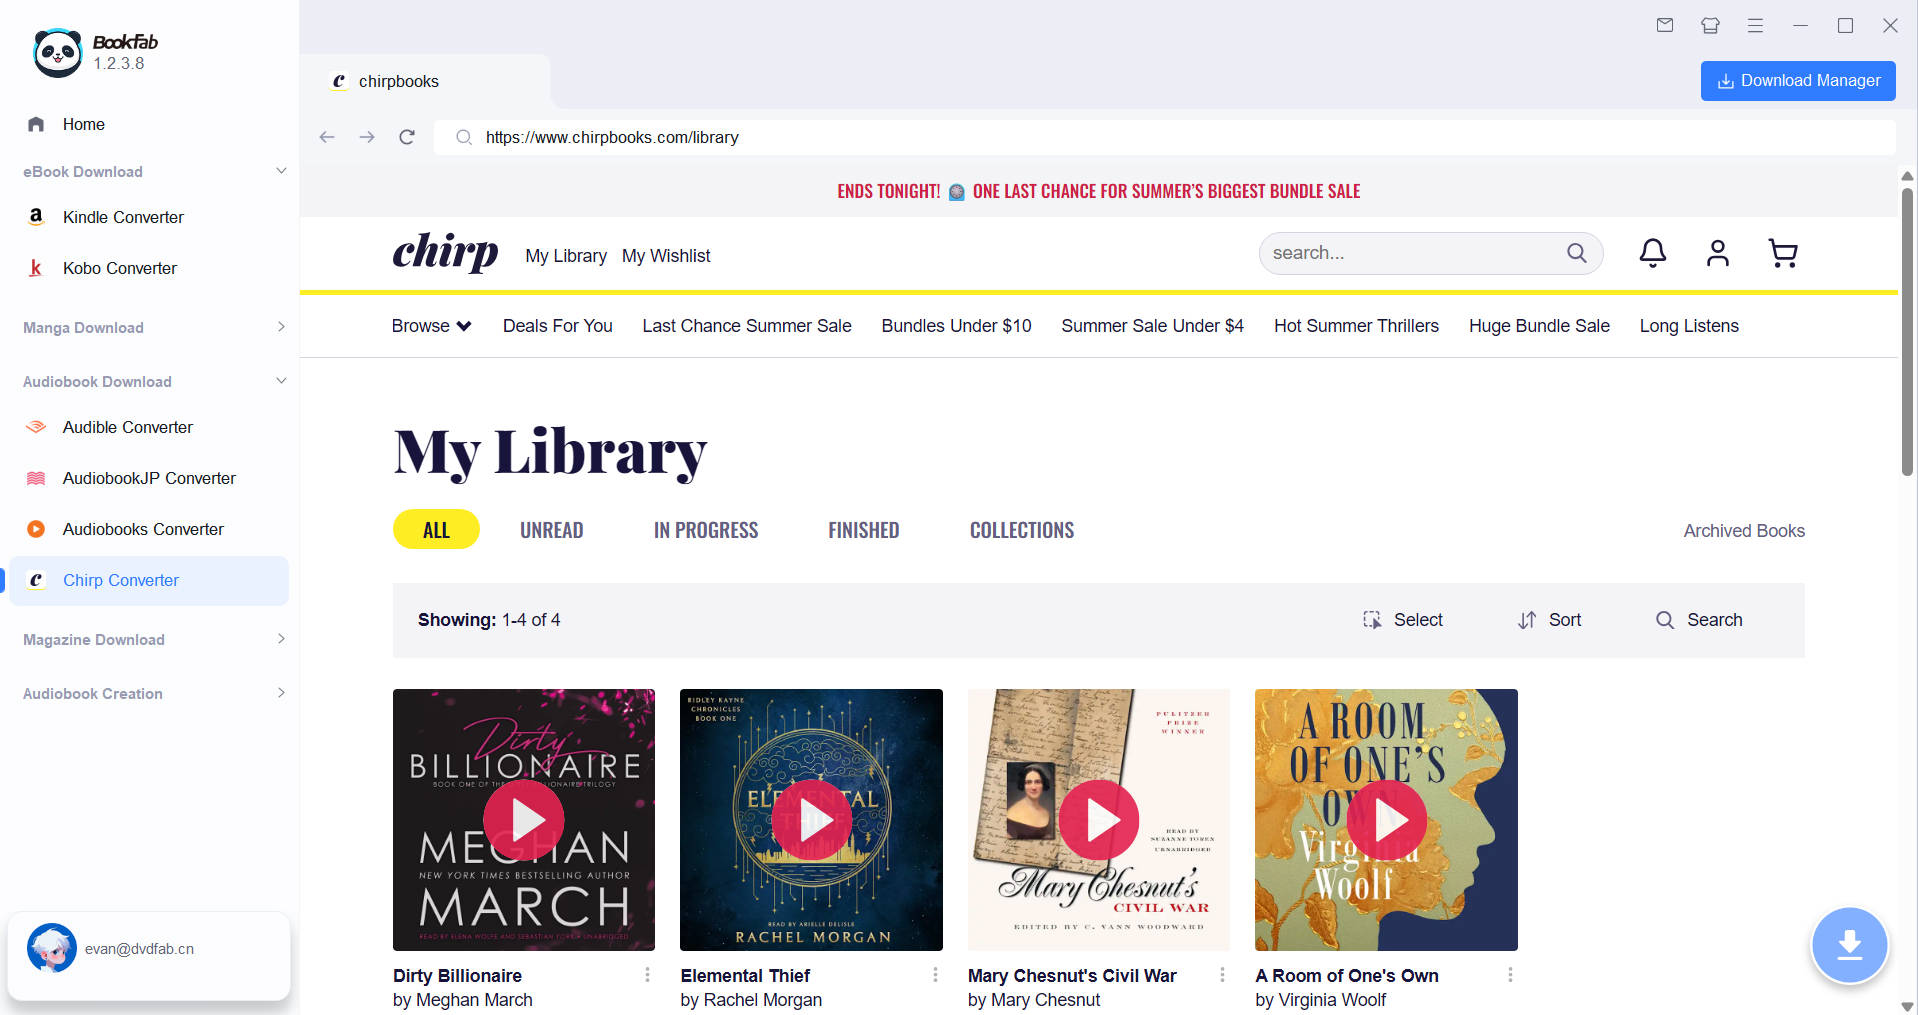Viewport: 1918px width, 1015px height.
Task: Open Audible Converter
Action: [x=127, y=427]
